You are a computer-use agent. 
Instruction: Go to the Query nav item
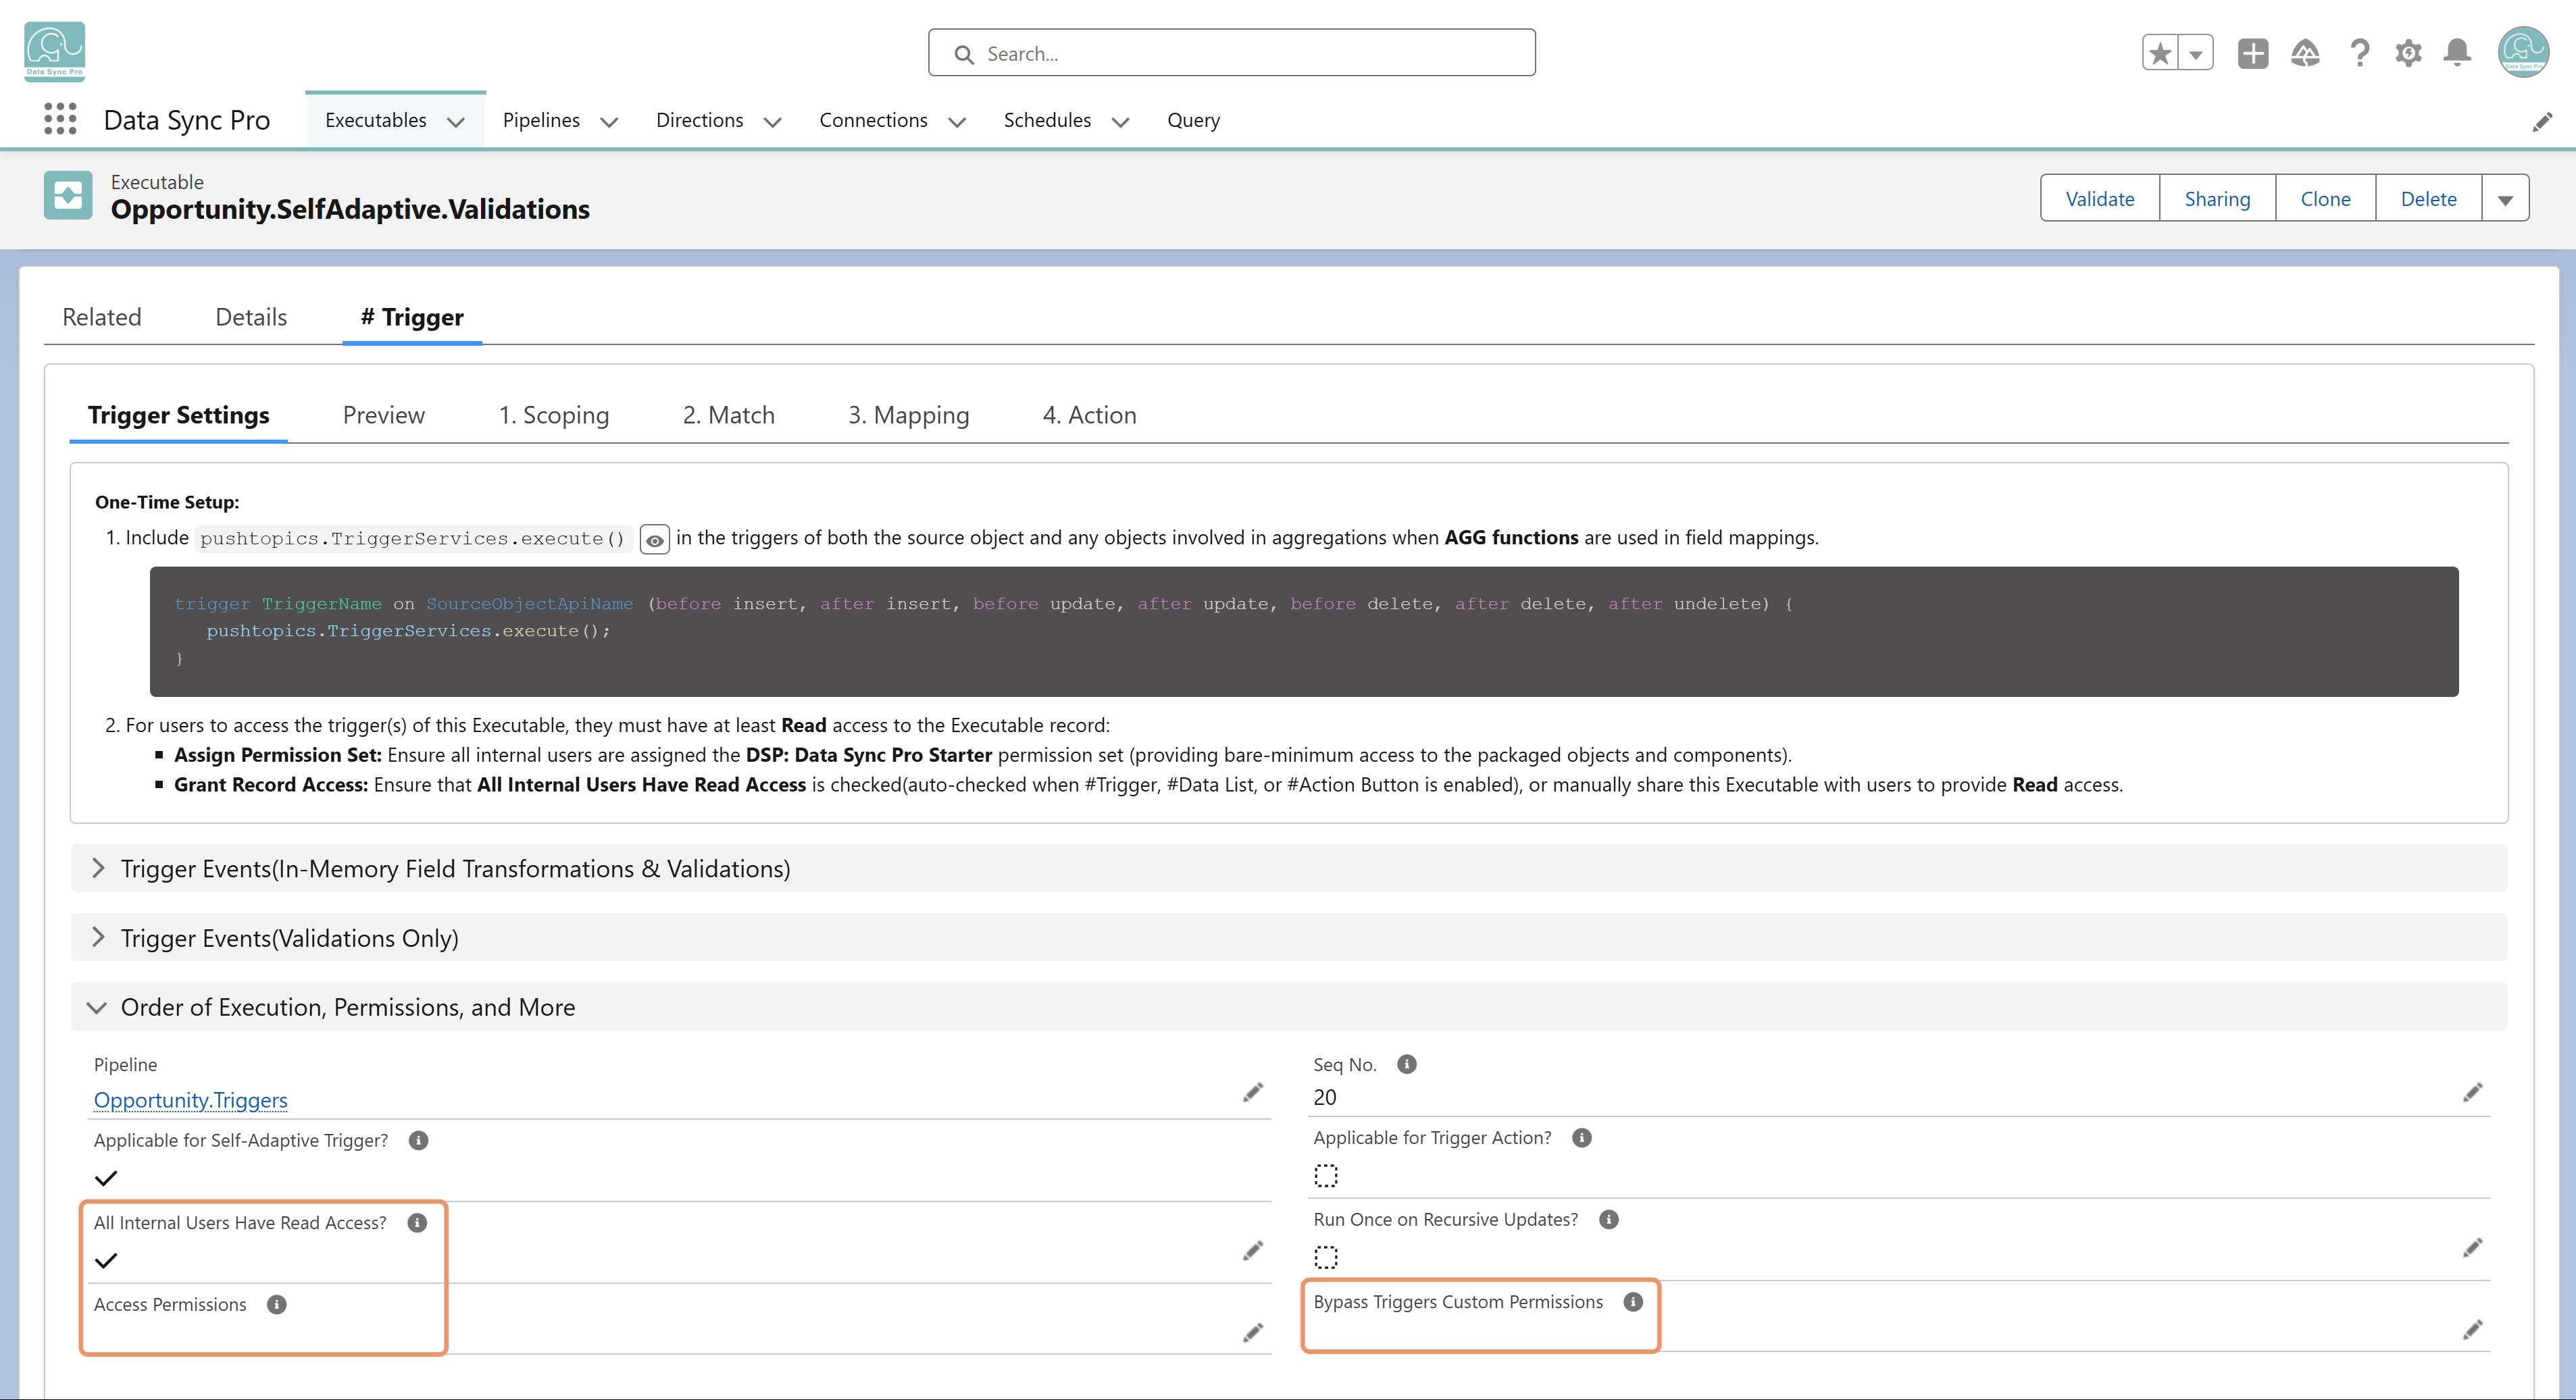click(1193, 120)
